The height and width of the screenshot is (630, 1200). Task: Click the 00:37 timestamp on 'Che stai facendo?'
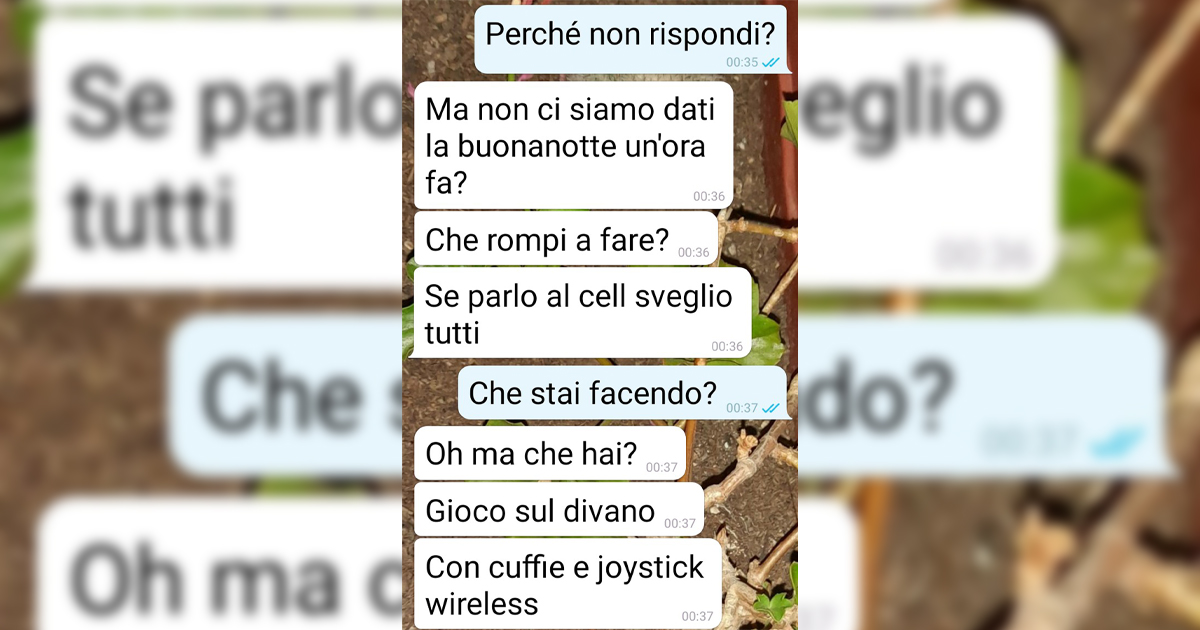tap(742, 408)
